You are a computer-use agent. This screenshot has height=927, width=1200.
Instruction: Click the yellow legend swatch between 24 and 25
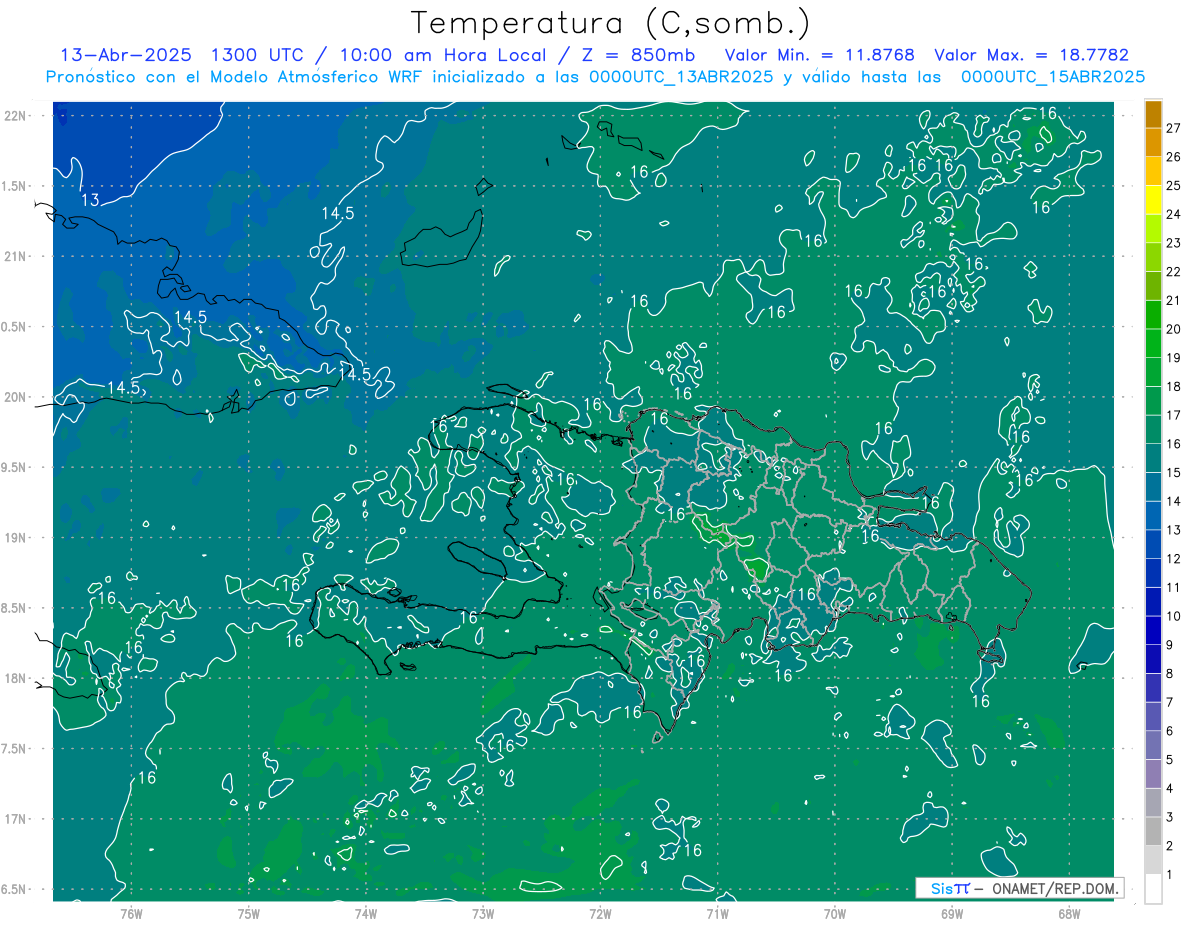coord(1153,200)
